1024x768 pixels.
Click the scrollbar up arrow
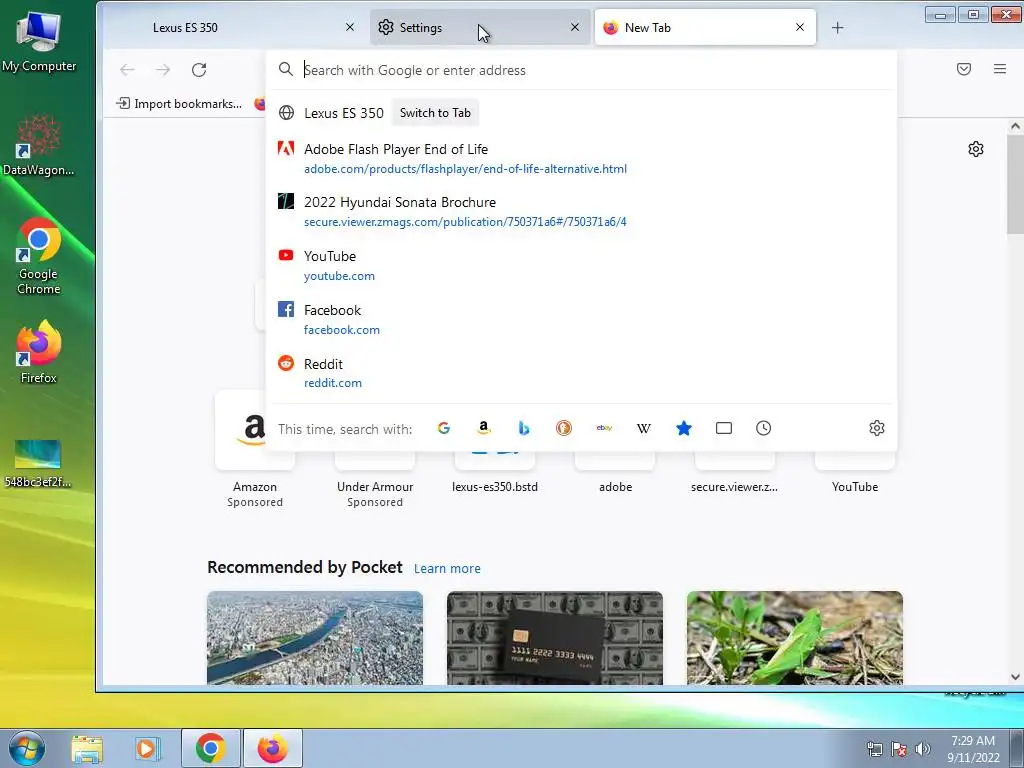1015,126
